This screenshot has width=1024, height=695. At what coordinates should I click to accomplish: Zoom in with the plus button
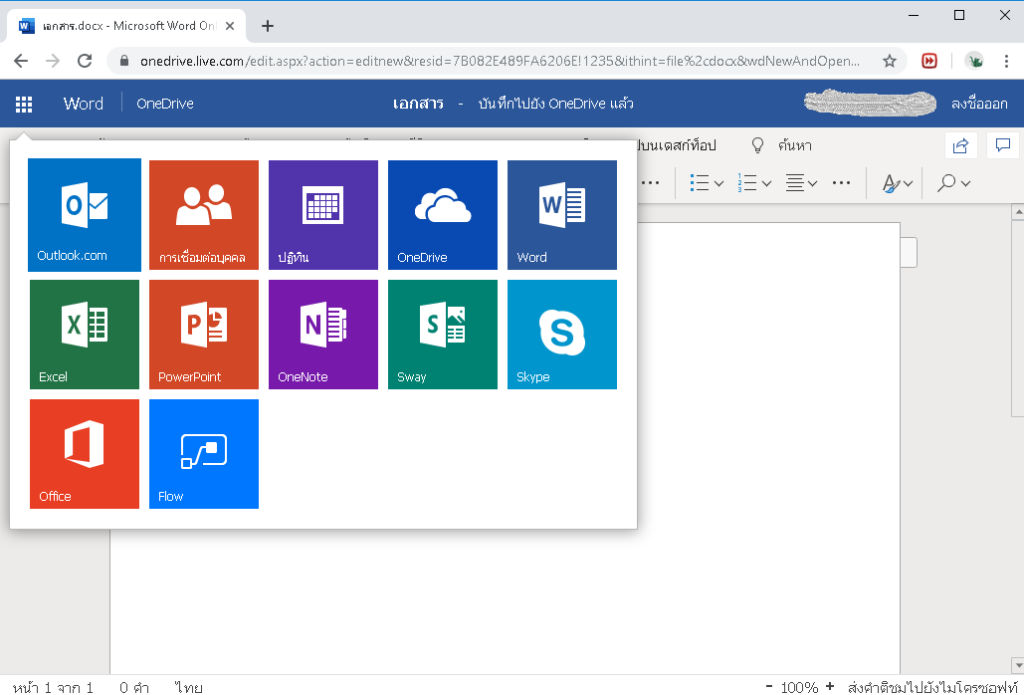pyautogui.click(x=830, y=687)
